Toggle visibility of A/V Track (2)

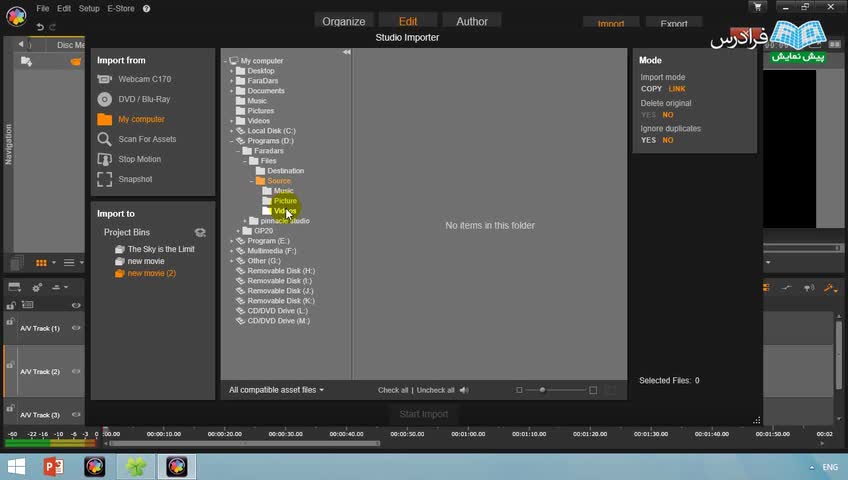tap(76, 371)
